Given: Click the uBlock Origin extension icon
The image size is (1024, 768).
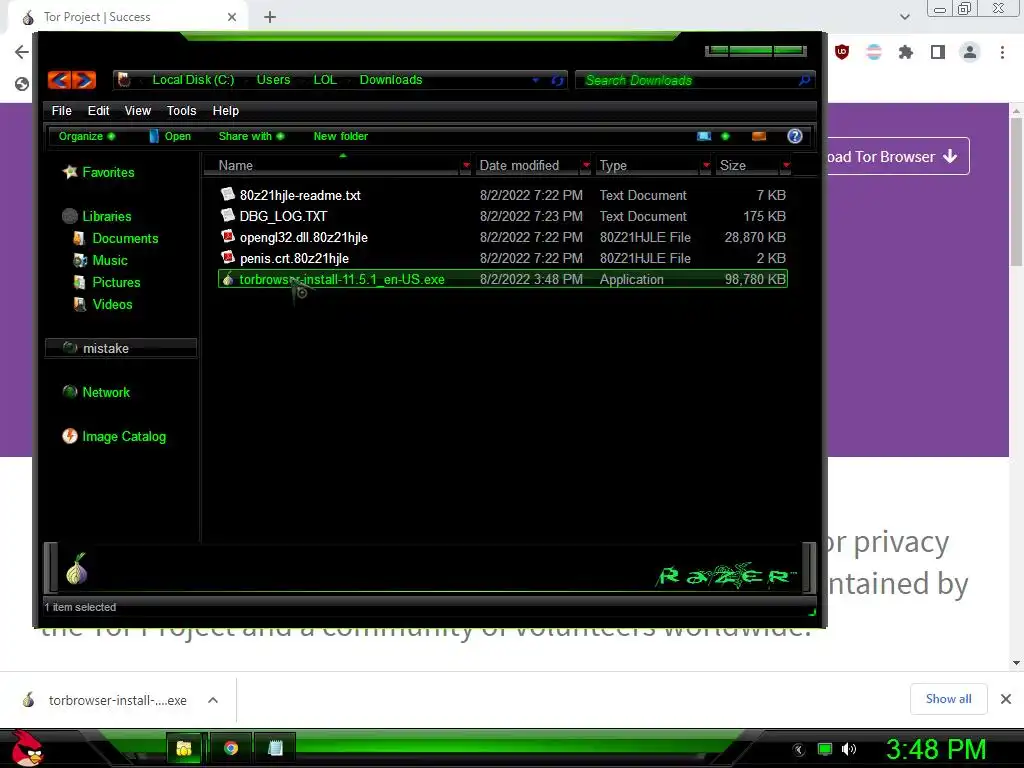Looking at the screenshot, I should (x=842, y=52).
